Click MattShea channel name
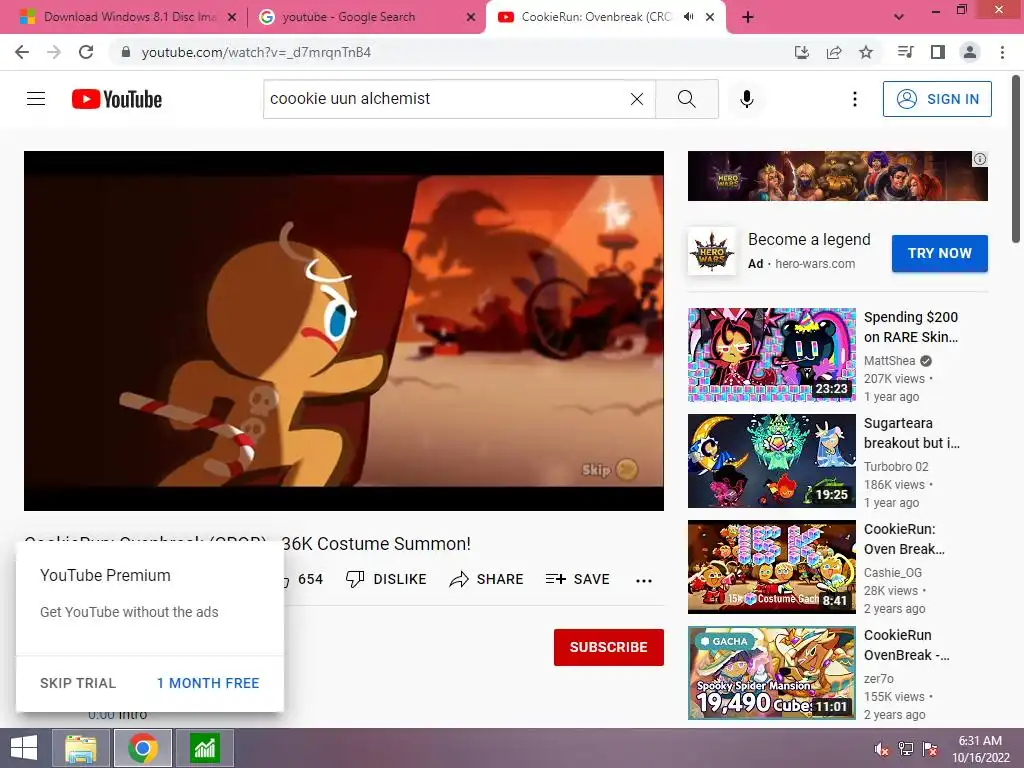Viewport: 1024px width, 768px height. tap(889, 360)
